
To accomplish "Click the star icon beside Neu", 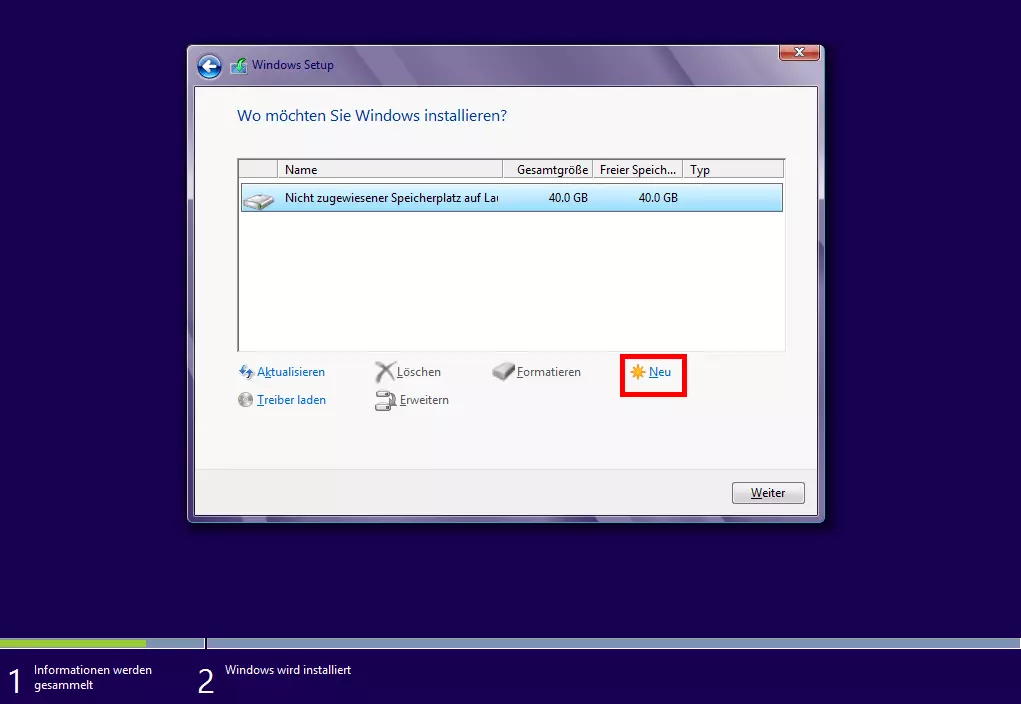I will click(637, 372).
